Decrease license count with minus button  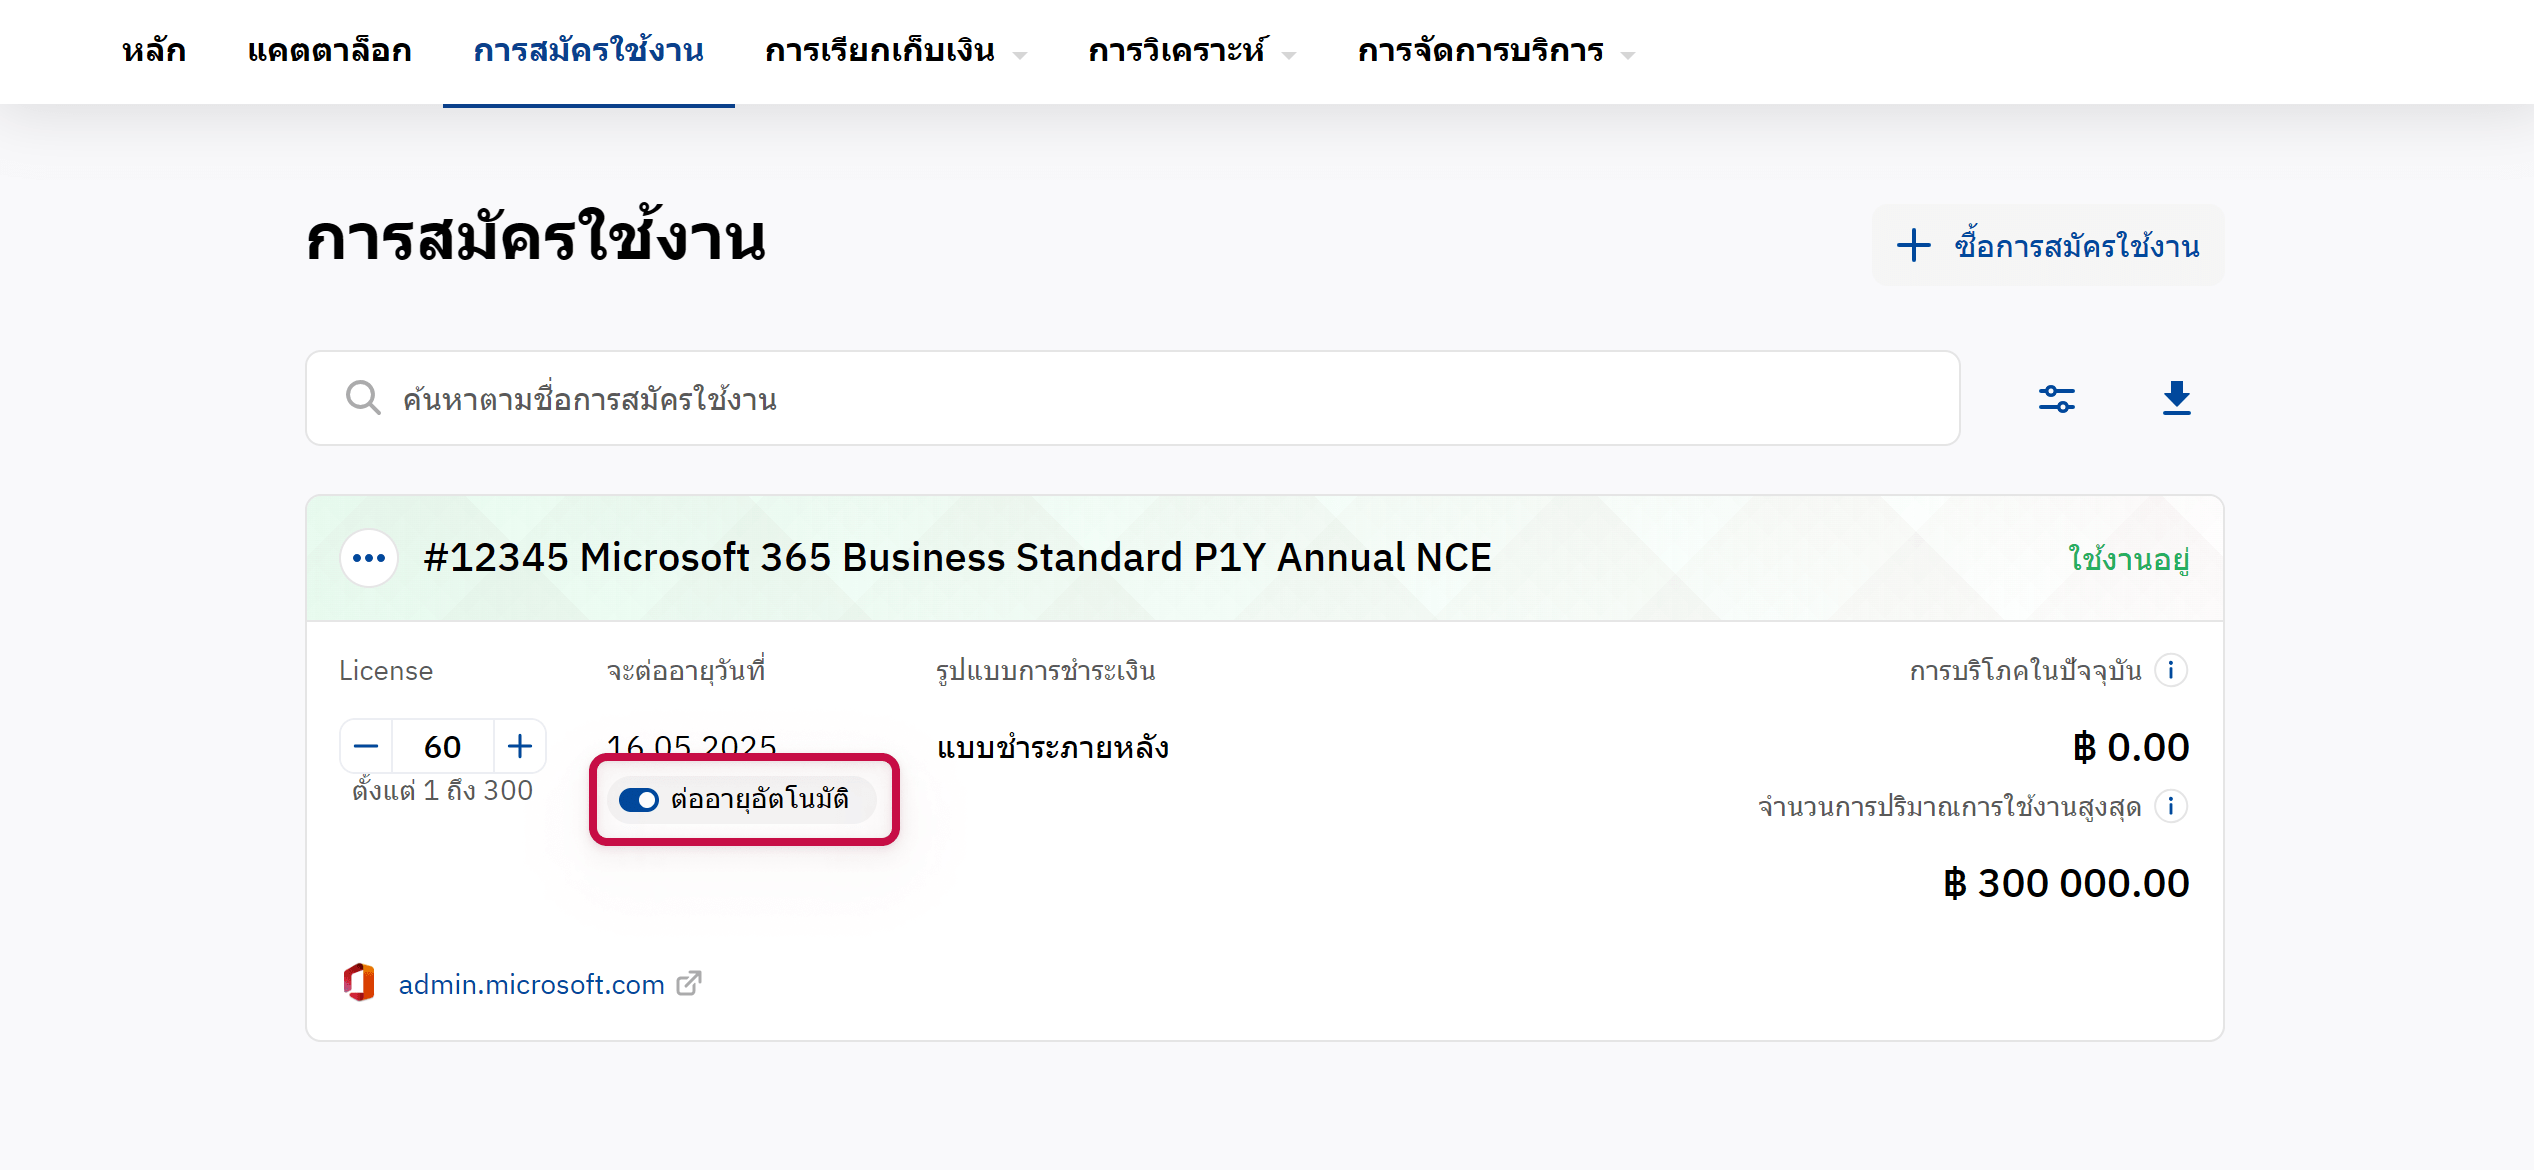point(366,746)
